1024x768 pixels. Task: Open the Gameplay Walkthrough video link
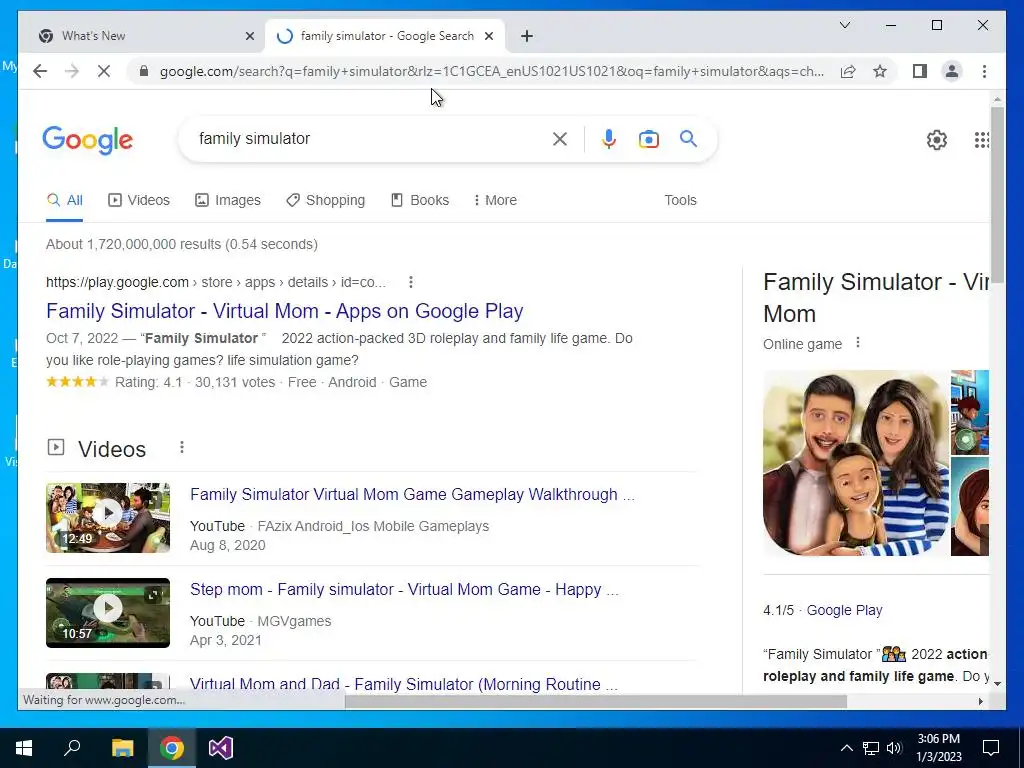click(412, 494)
